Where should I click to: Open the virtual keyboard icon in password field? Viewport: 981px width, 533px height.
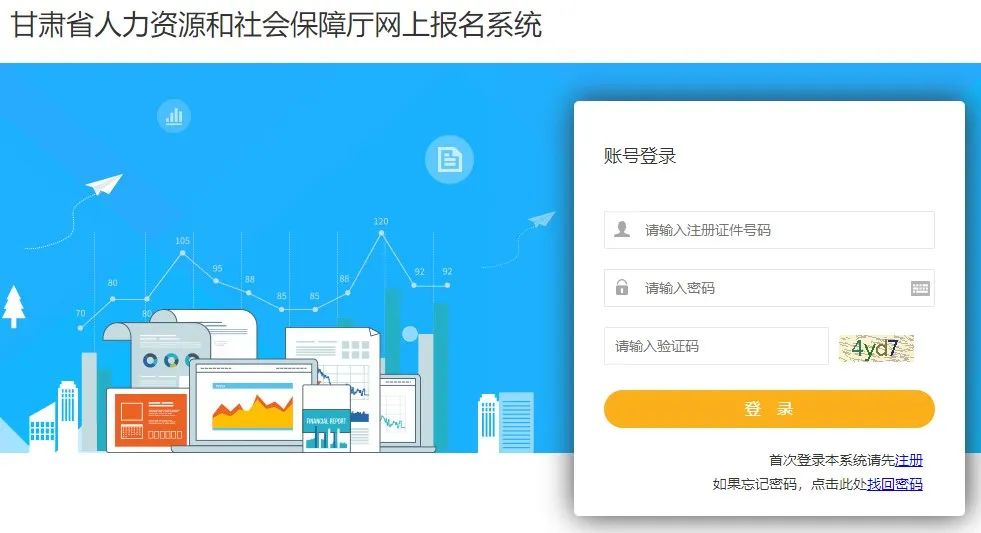(920, 288)
